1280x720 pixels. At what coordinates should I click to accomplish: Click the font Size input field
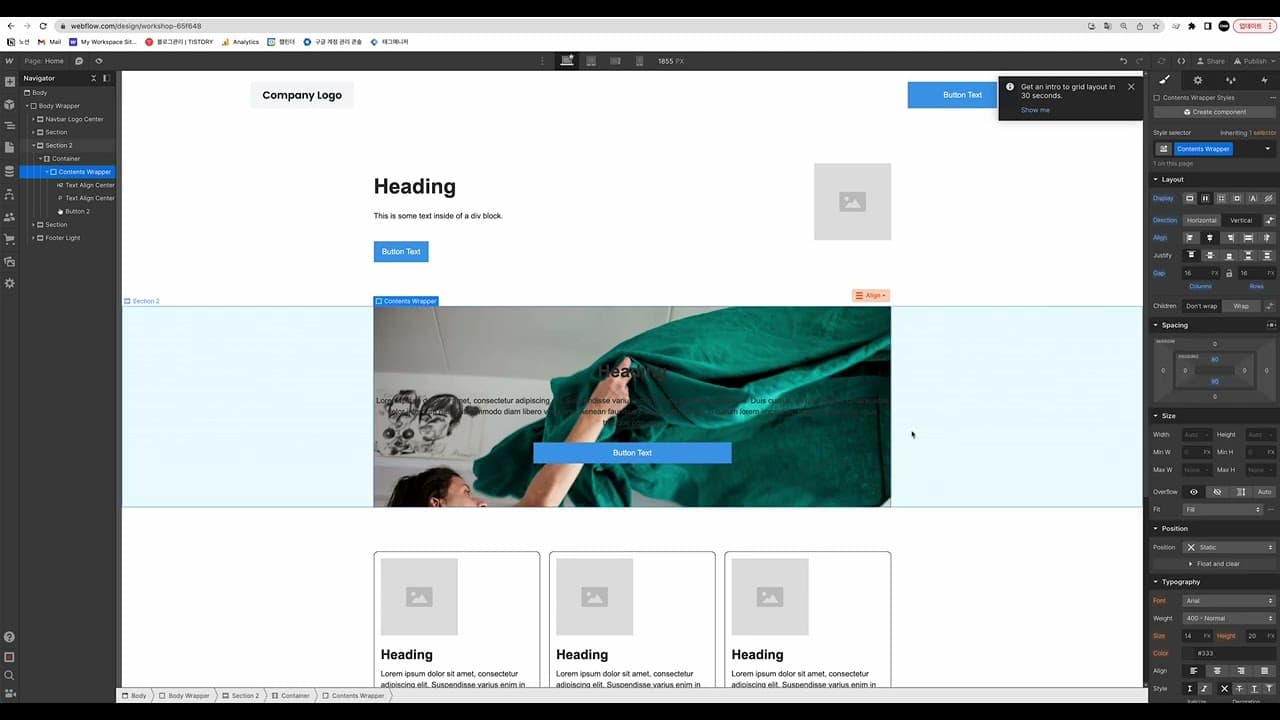tap(1188, 636)
